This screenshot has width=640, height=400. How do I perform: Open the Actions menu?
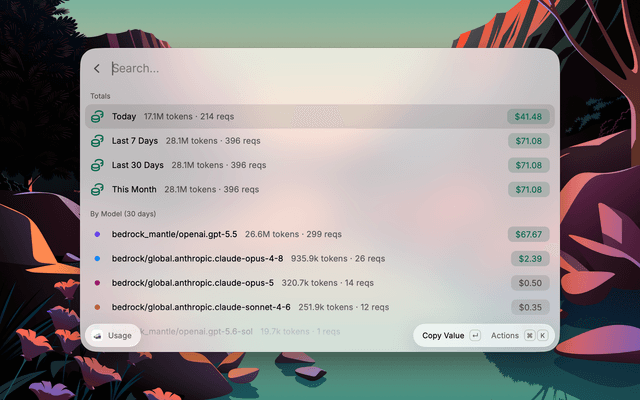pyautogui.click(x=504, y=336)
